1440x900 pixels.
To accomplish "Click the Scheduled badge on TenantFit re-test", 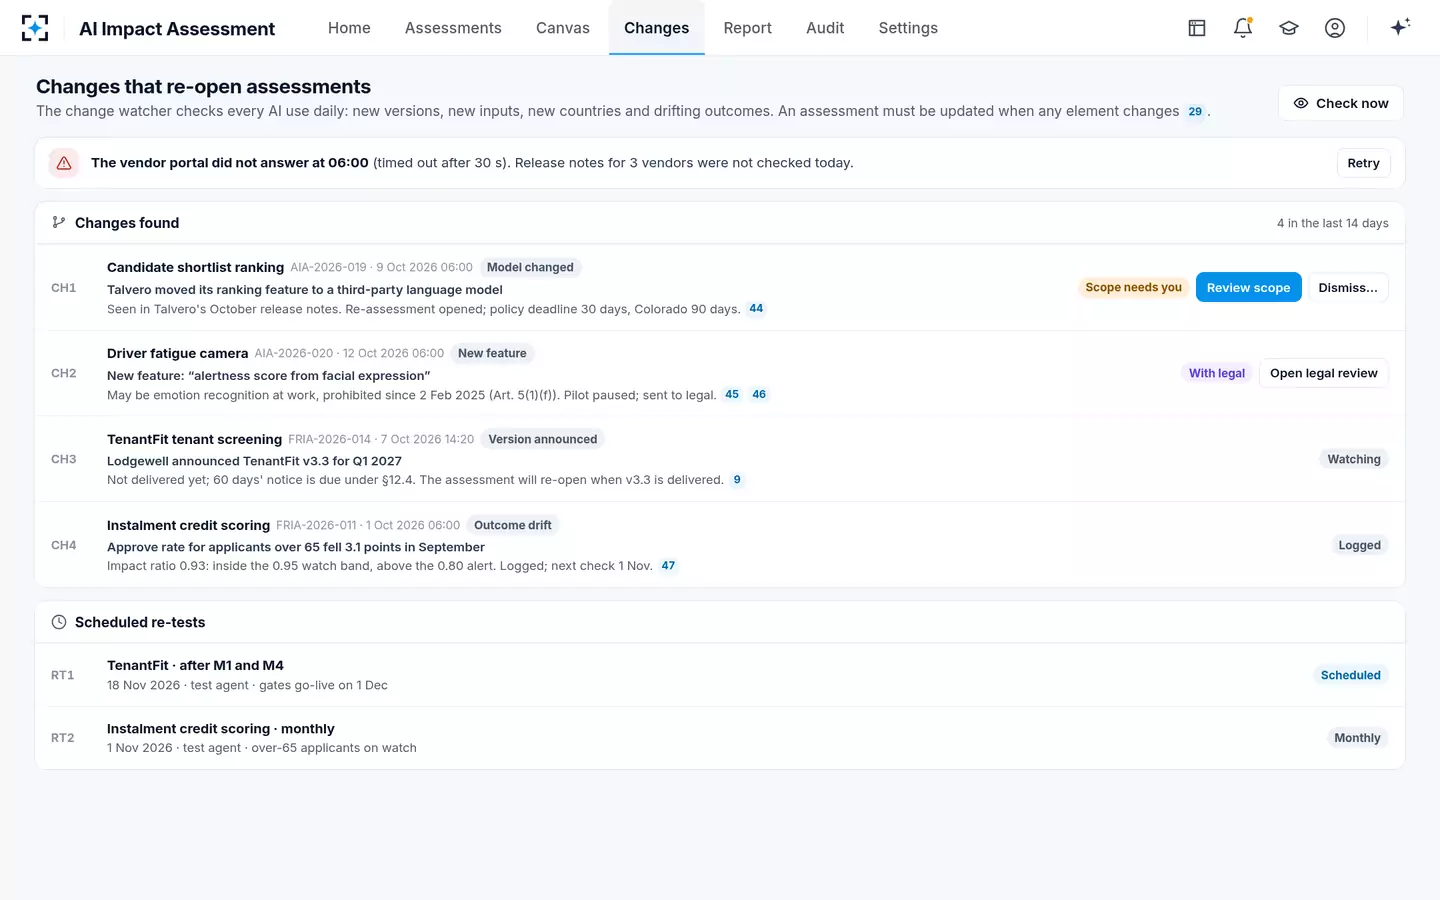I will pos(1351,675).
